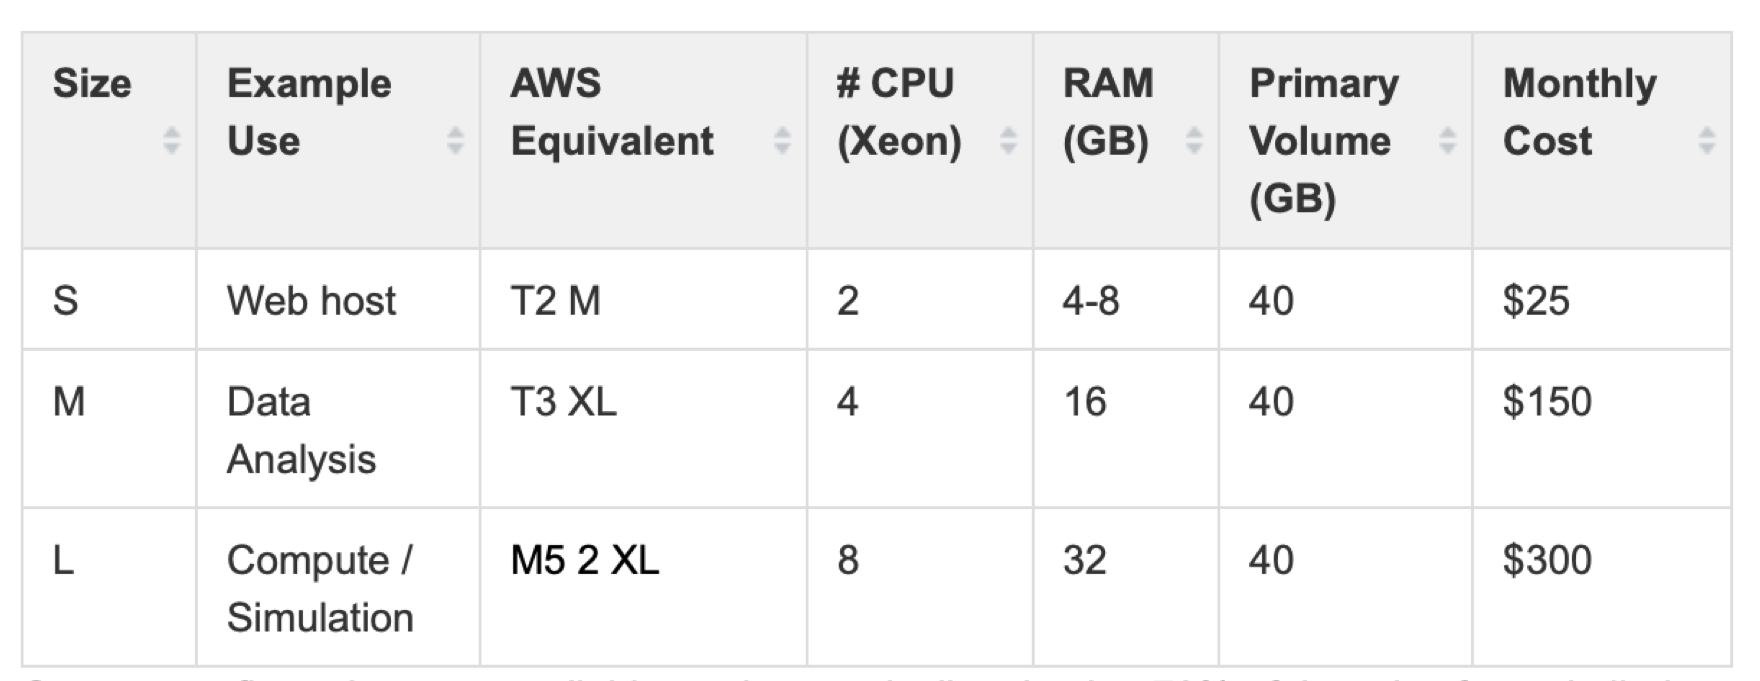
Task: Click sort arrows in Size column
Action: click(171, 141)
